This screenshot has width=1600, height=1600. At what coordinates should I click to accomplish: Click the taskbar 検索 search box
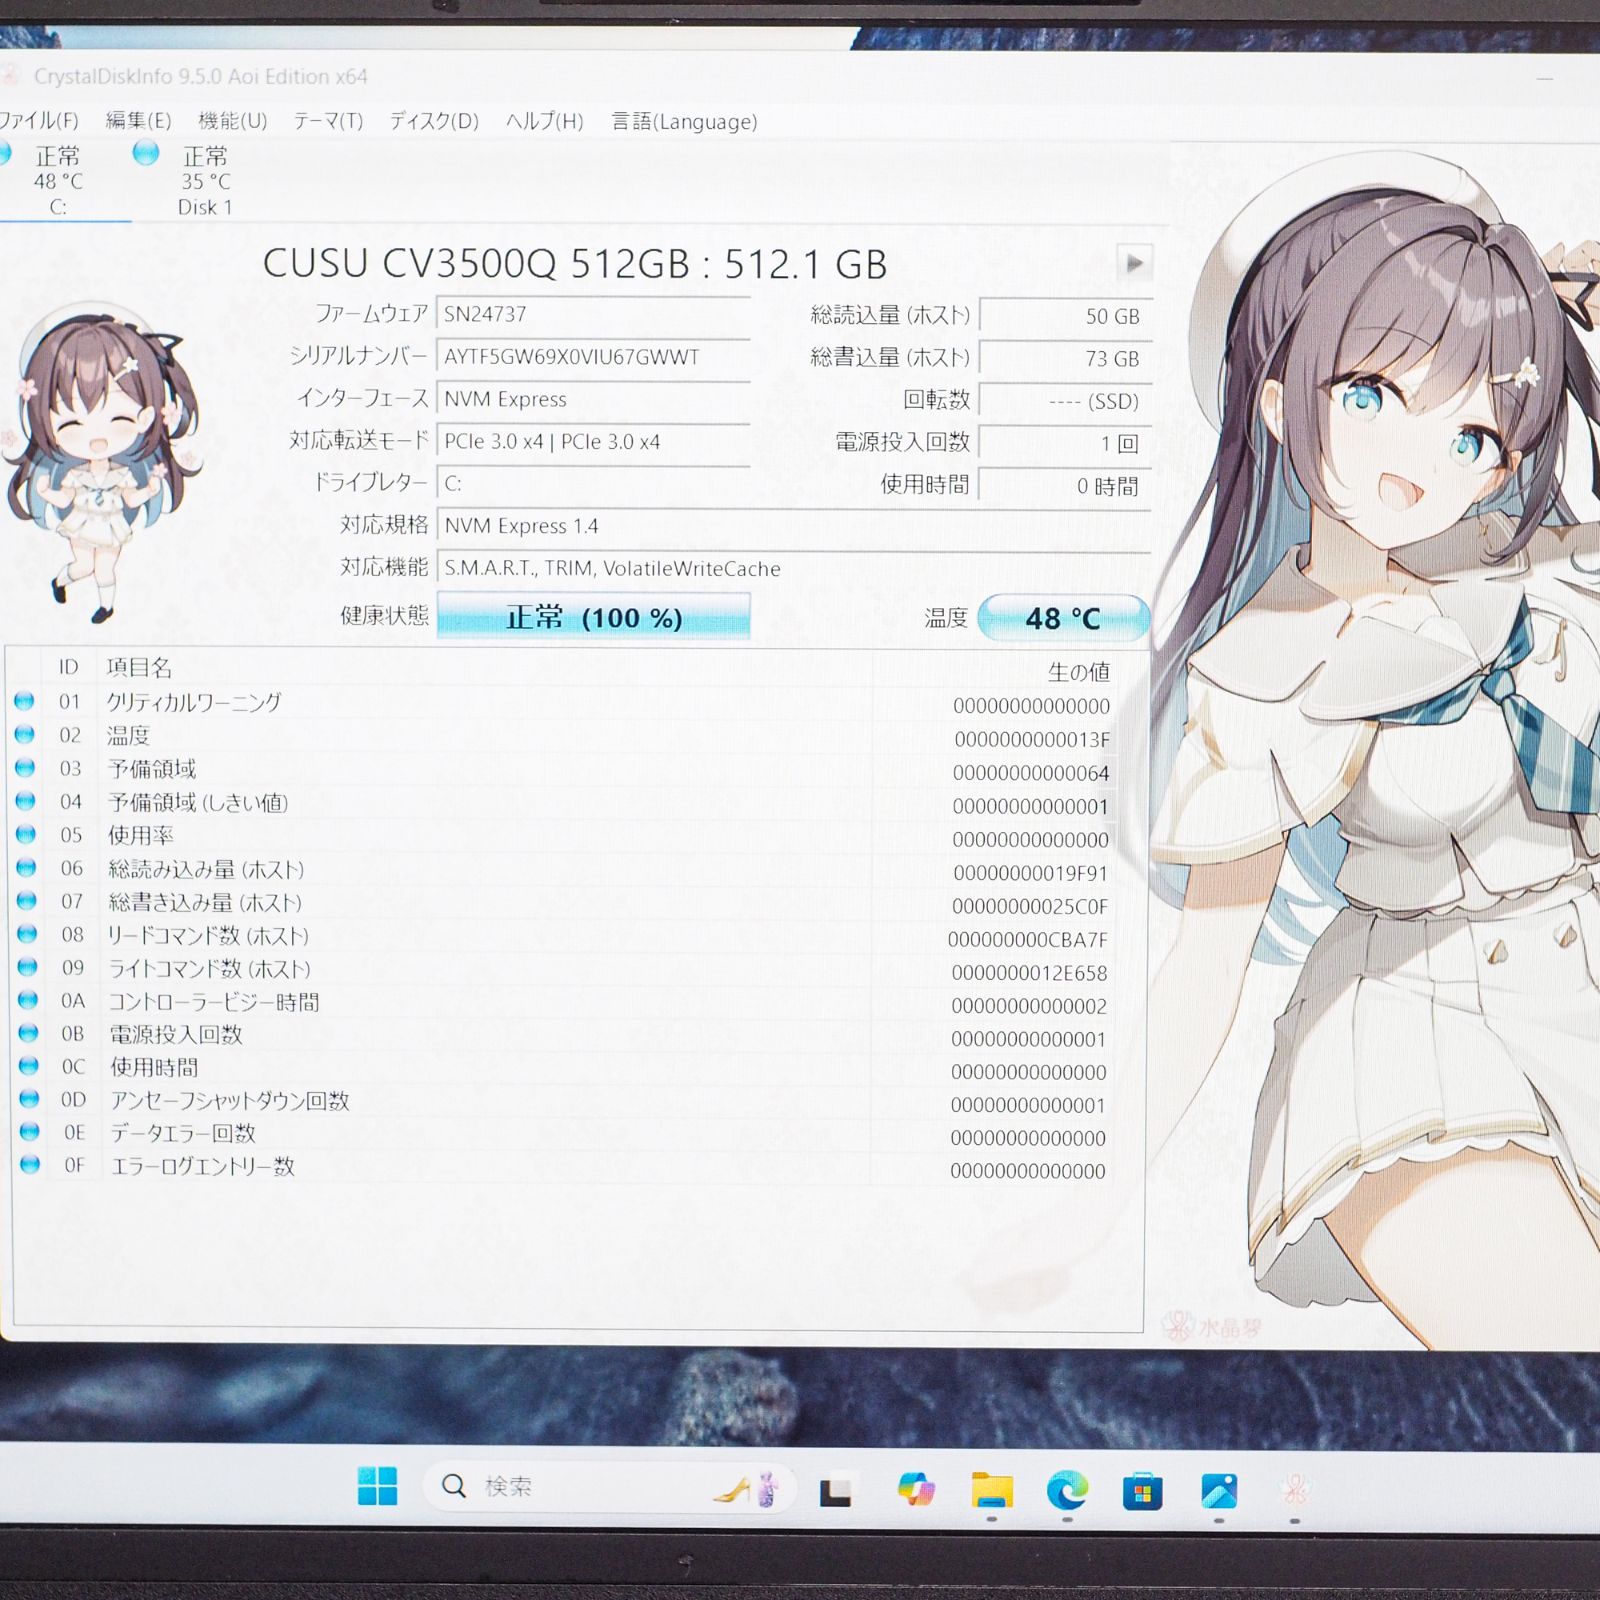[608, 1487]
